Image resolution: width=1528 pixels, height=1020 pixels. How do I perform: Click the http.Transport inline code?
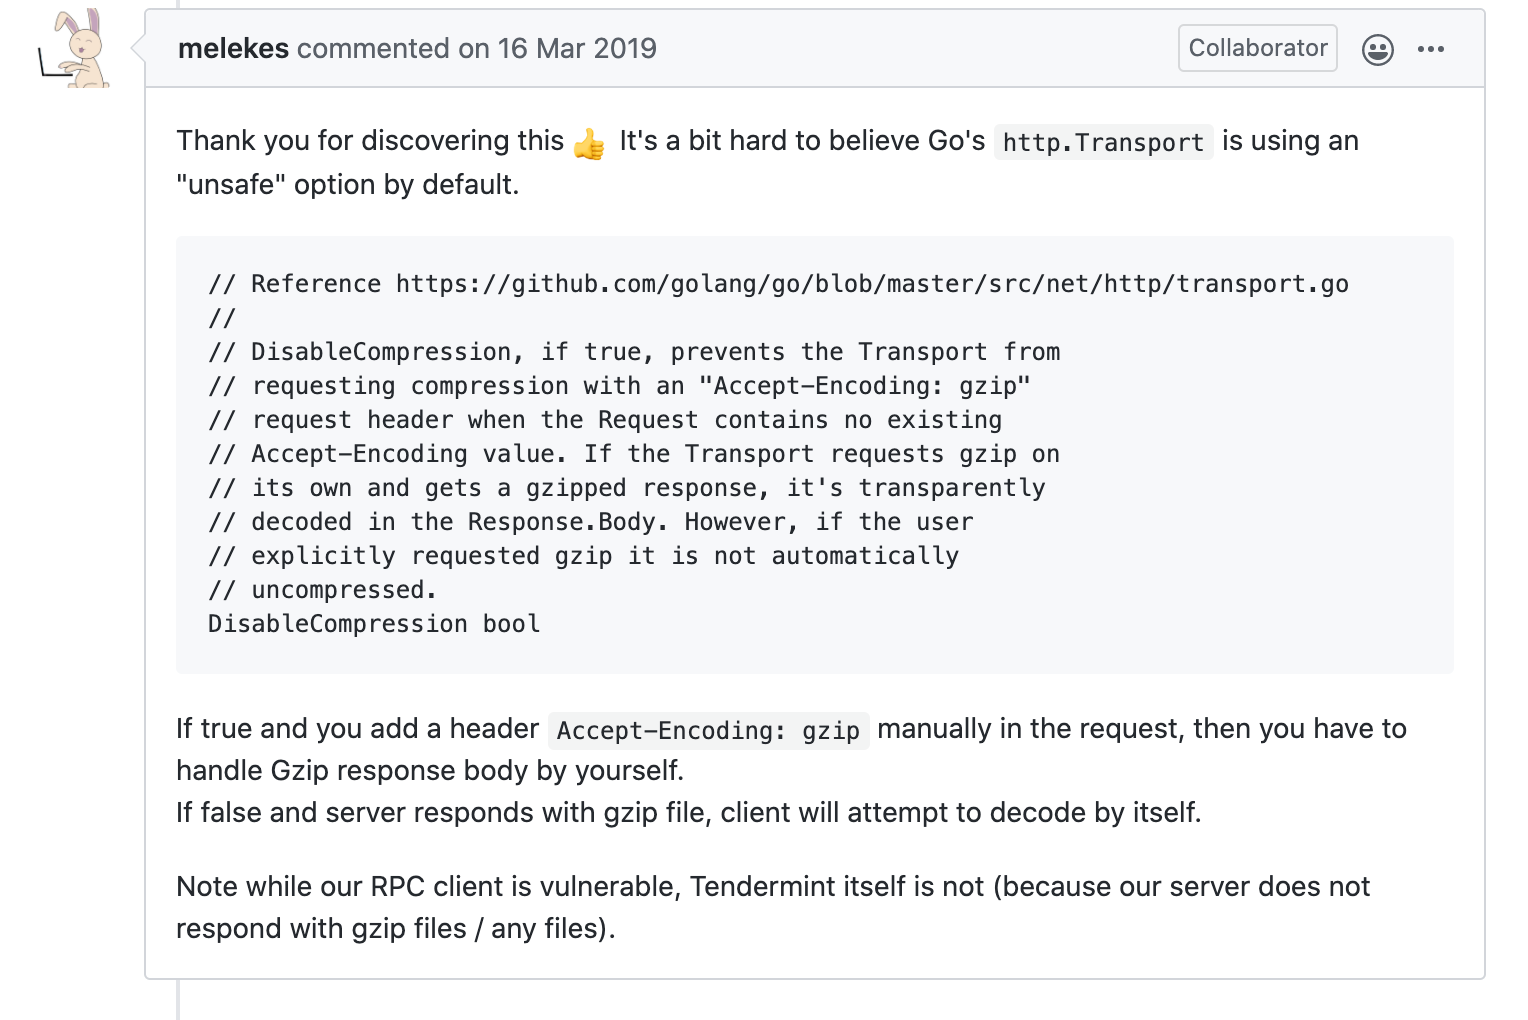(x=1103, y=143)
